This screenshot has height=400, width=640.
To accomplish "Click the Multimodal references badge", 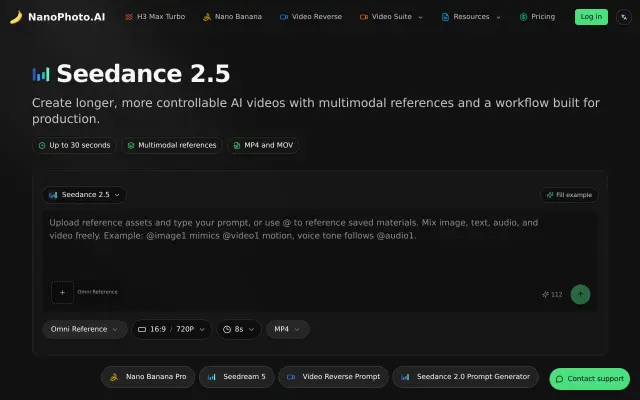I will (x=172, y=145).
